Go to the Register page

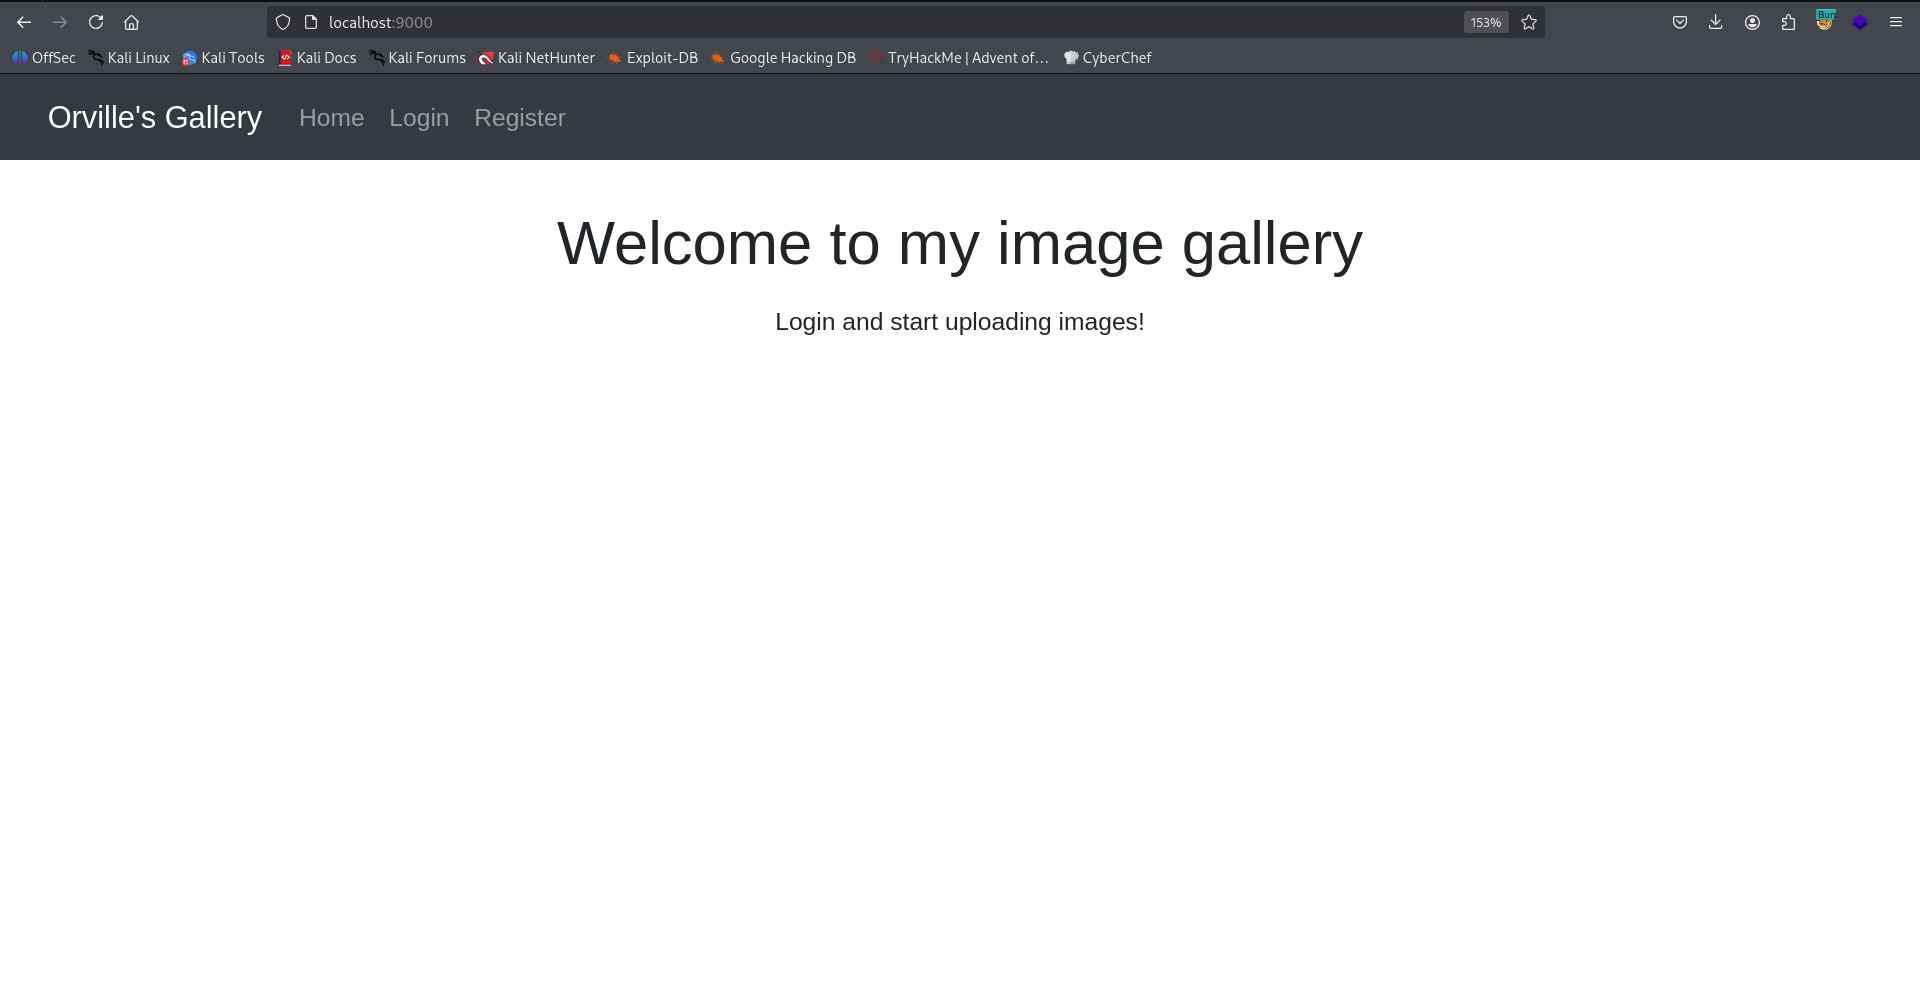coord(519,117)
